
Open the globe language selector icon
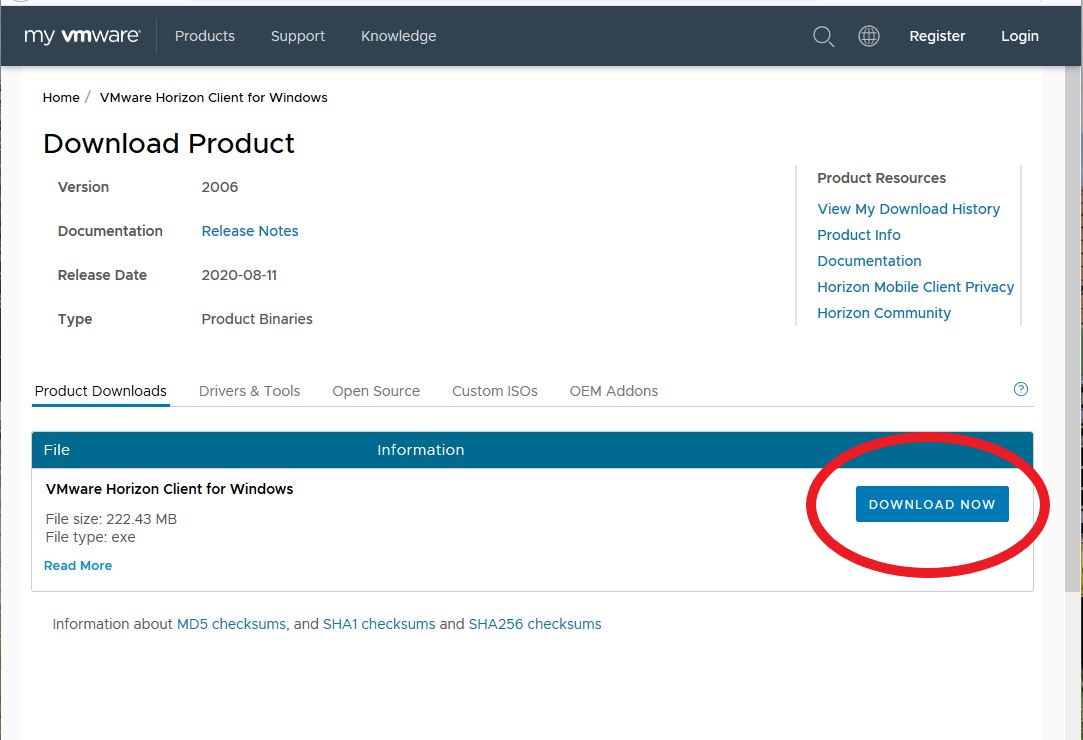(869, 37)
